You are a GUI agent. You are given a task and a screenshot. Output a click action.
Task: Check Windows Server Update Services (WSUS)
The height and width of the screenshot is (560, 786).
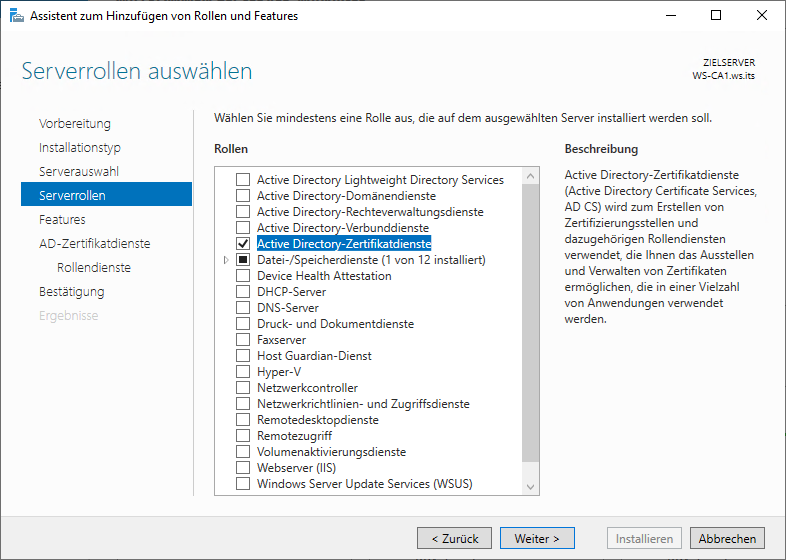pos(243,484)
